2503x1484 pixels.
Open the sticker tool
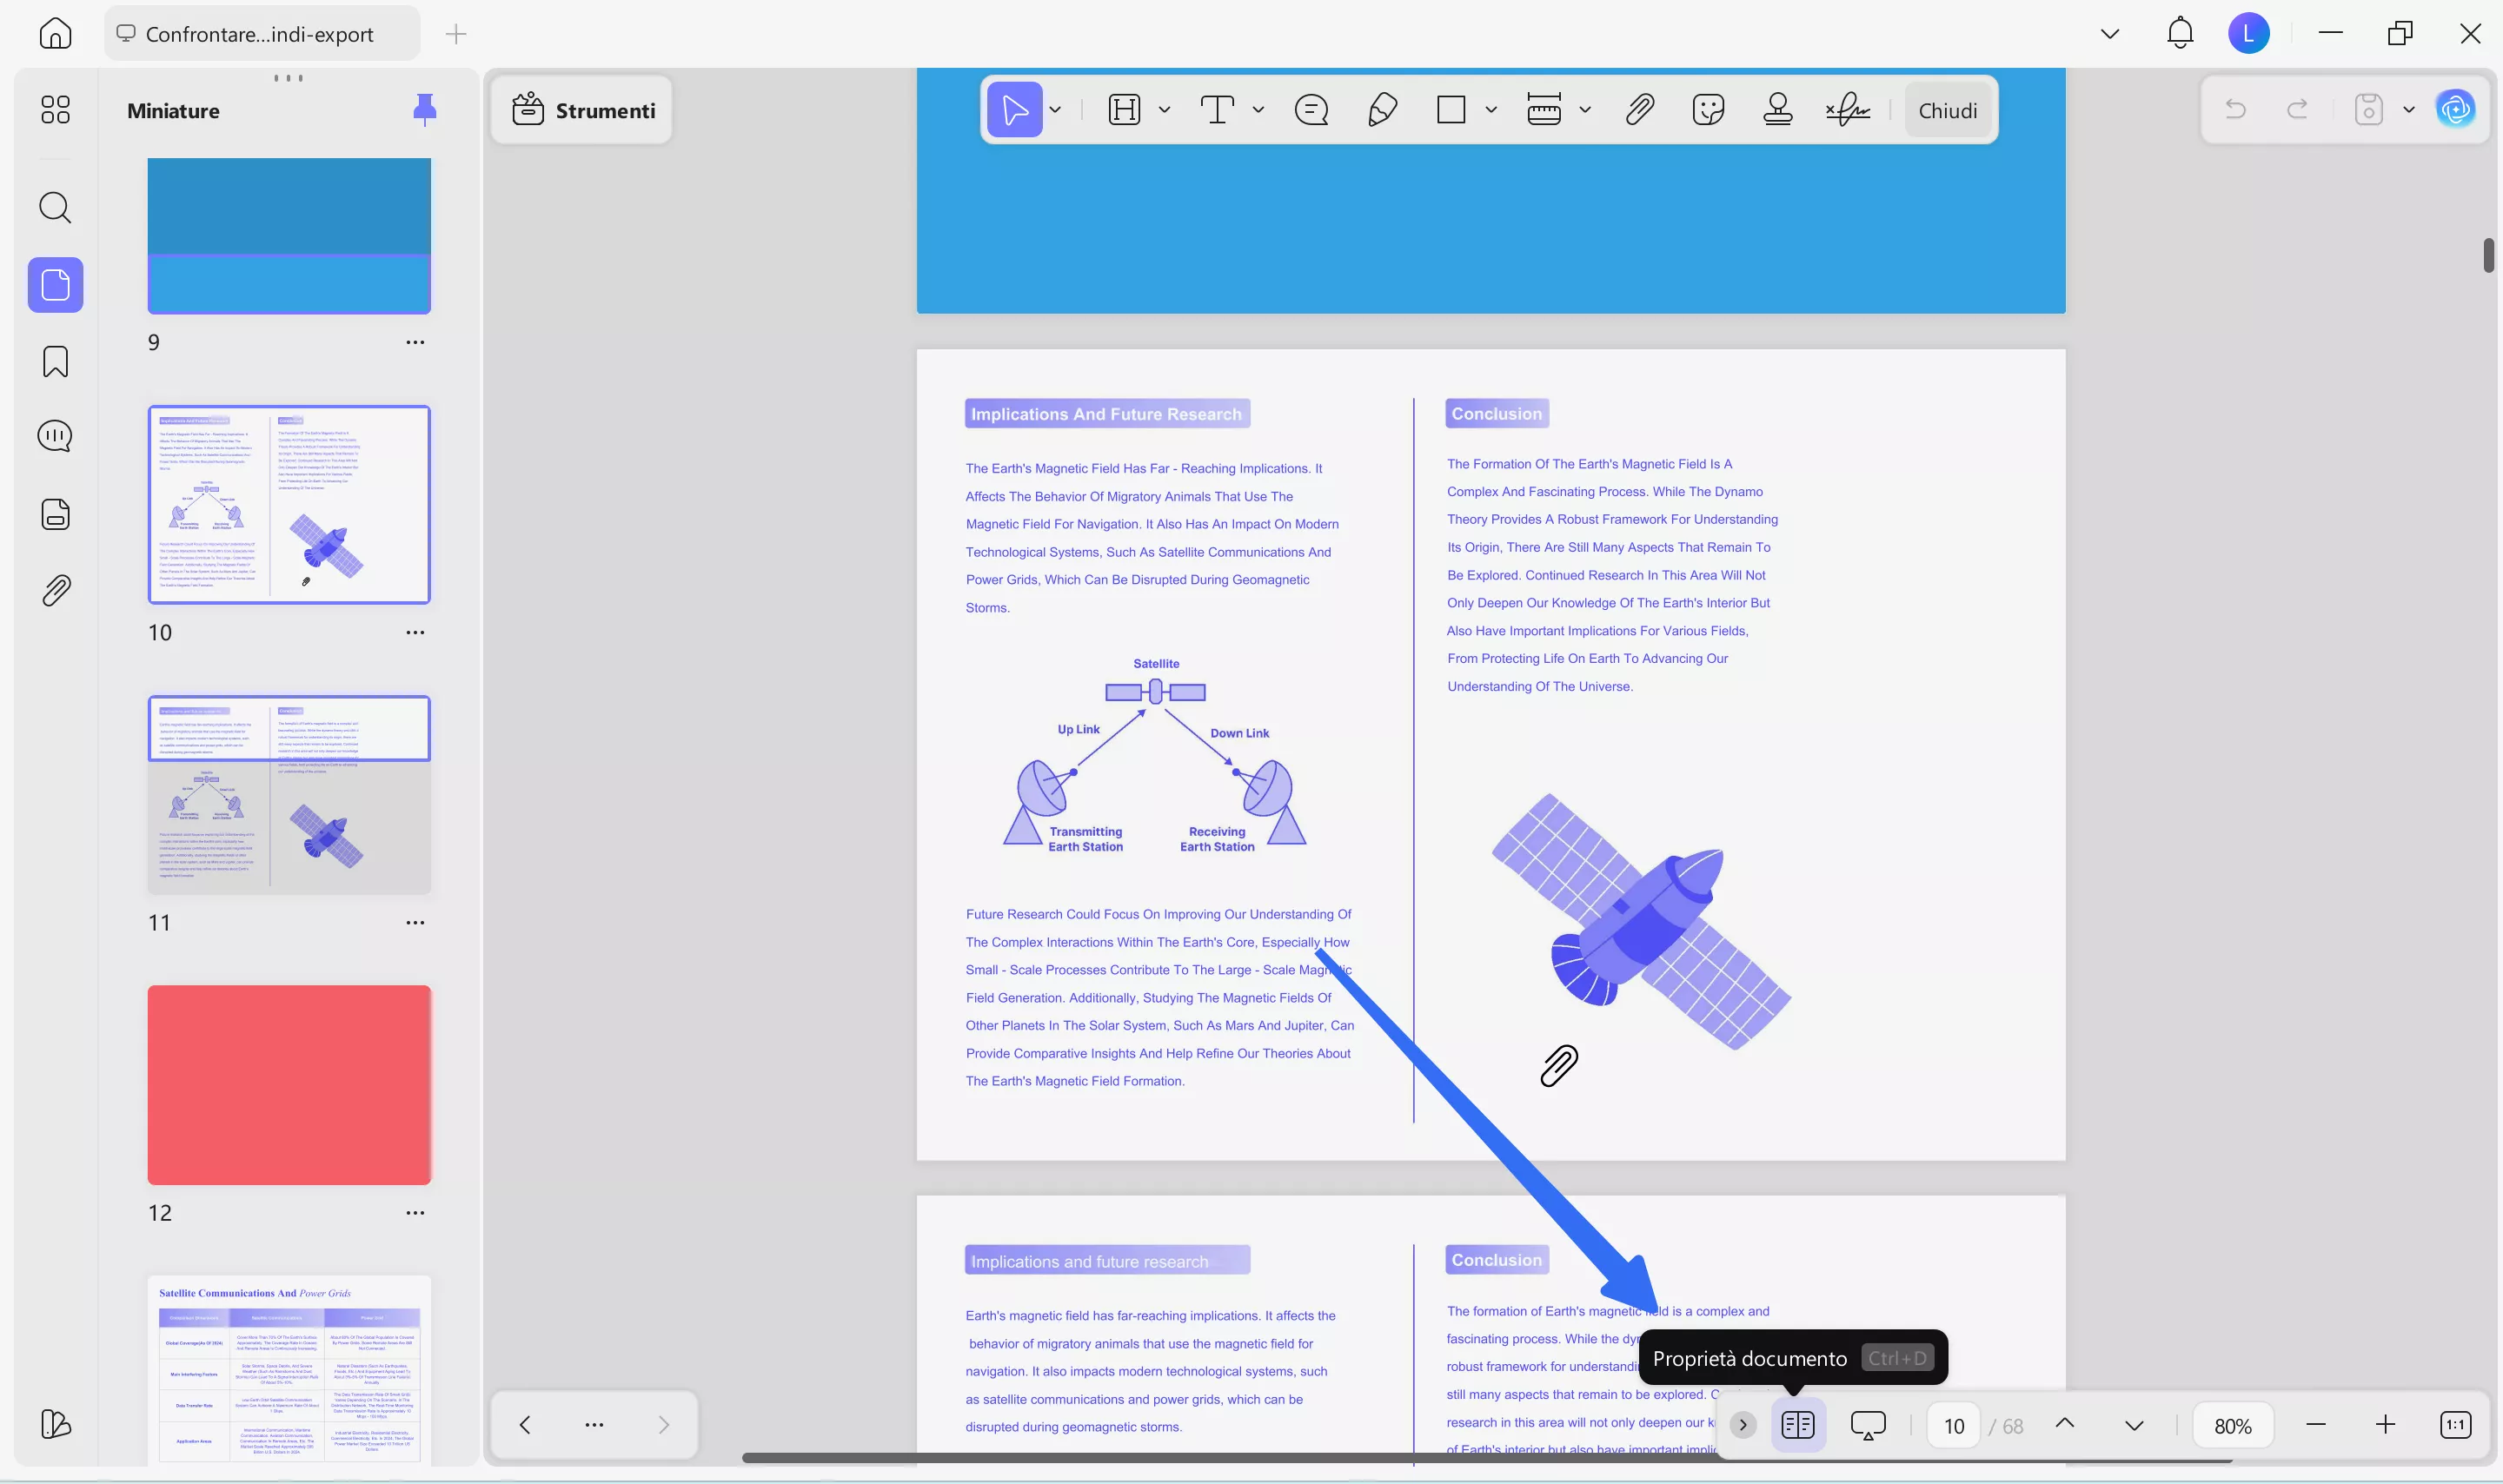[x=1708, y=109]
